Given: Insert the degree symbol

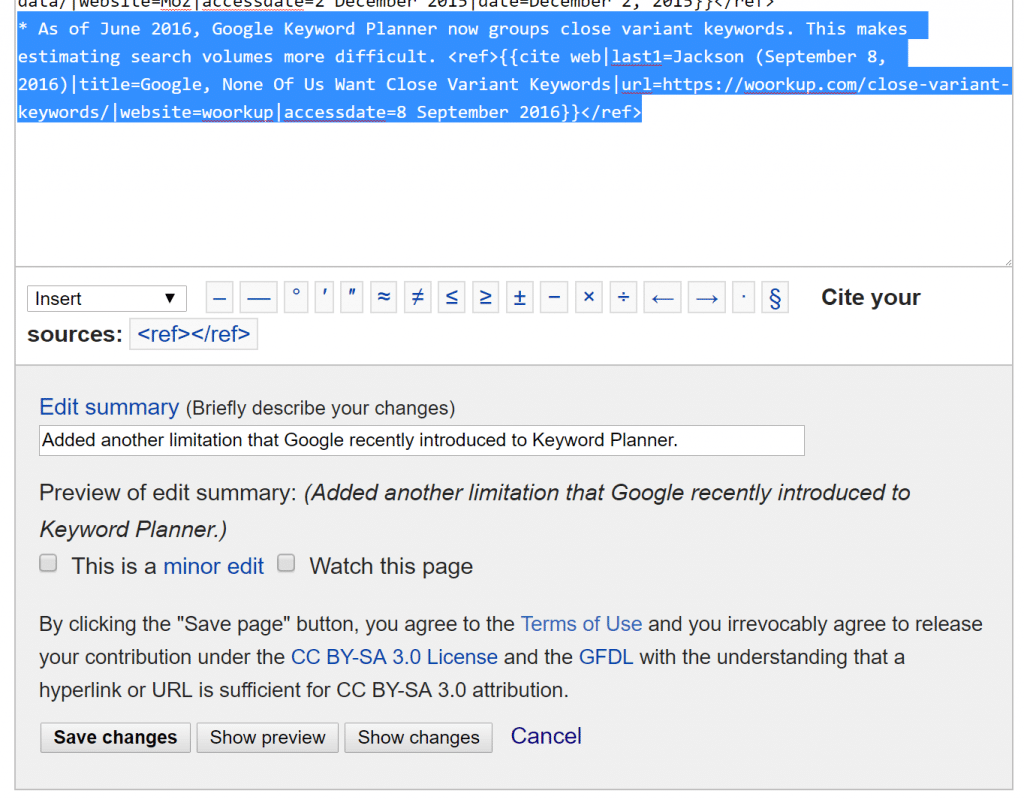Looking at the screenshot, I should pyautogui.click(x=295, y=297).
